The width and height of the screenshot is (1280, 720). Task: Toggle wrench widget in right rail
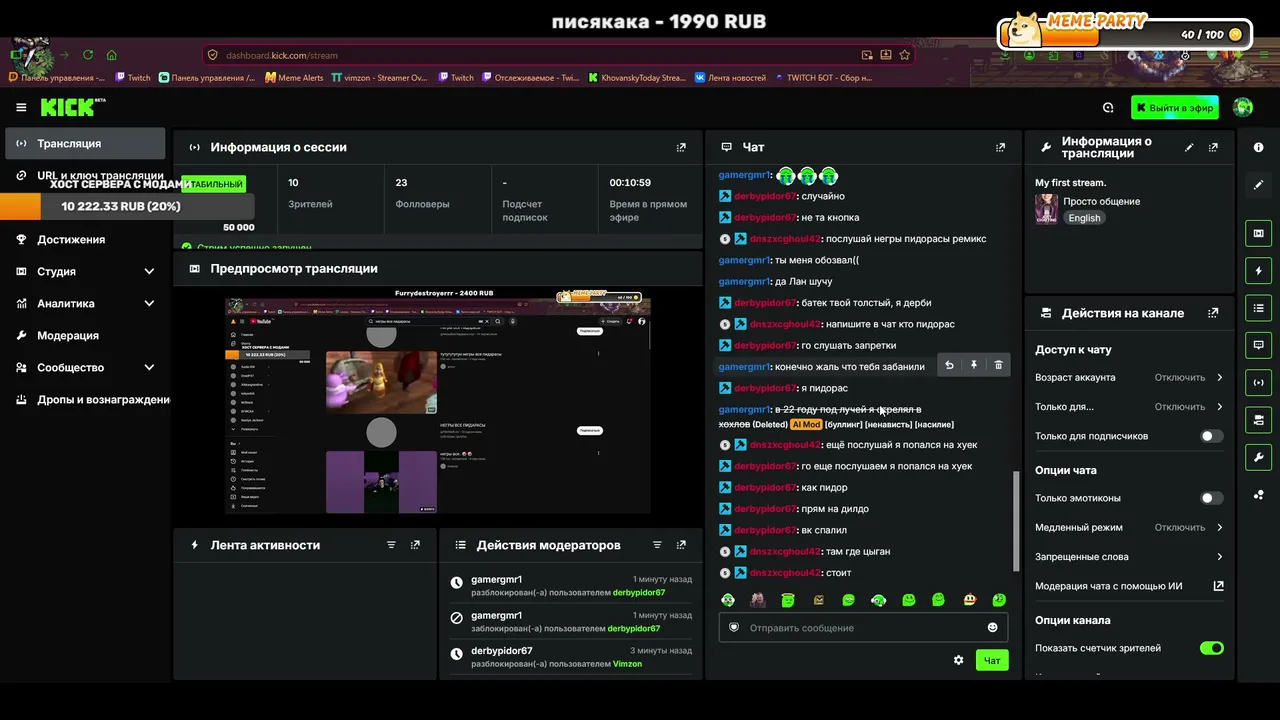coord(1258,457)
